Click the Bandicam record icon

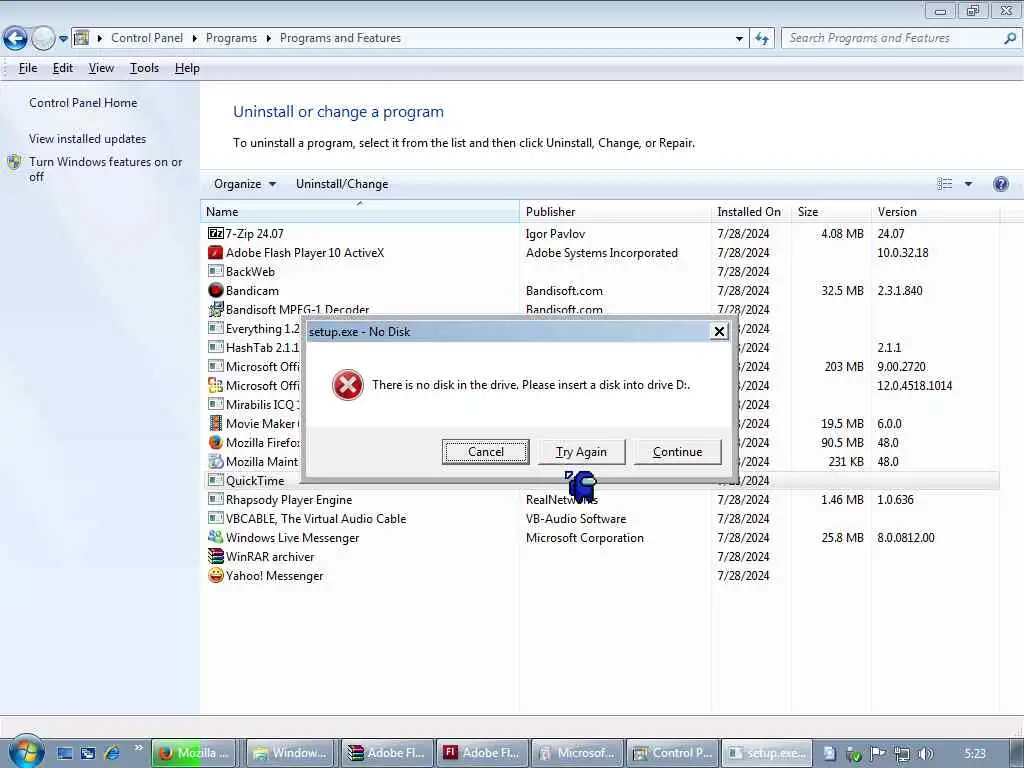pyautogui.click(x=216, y=290)
